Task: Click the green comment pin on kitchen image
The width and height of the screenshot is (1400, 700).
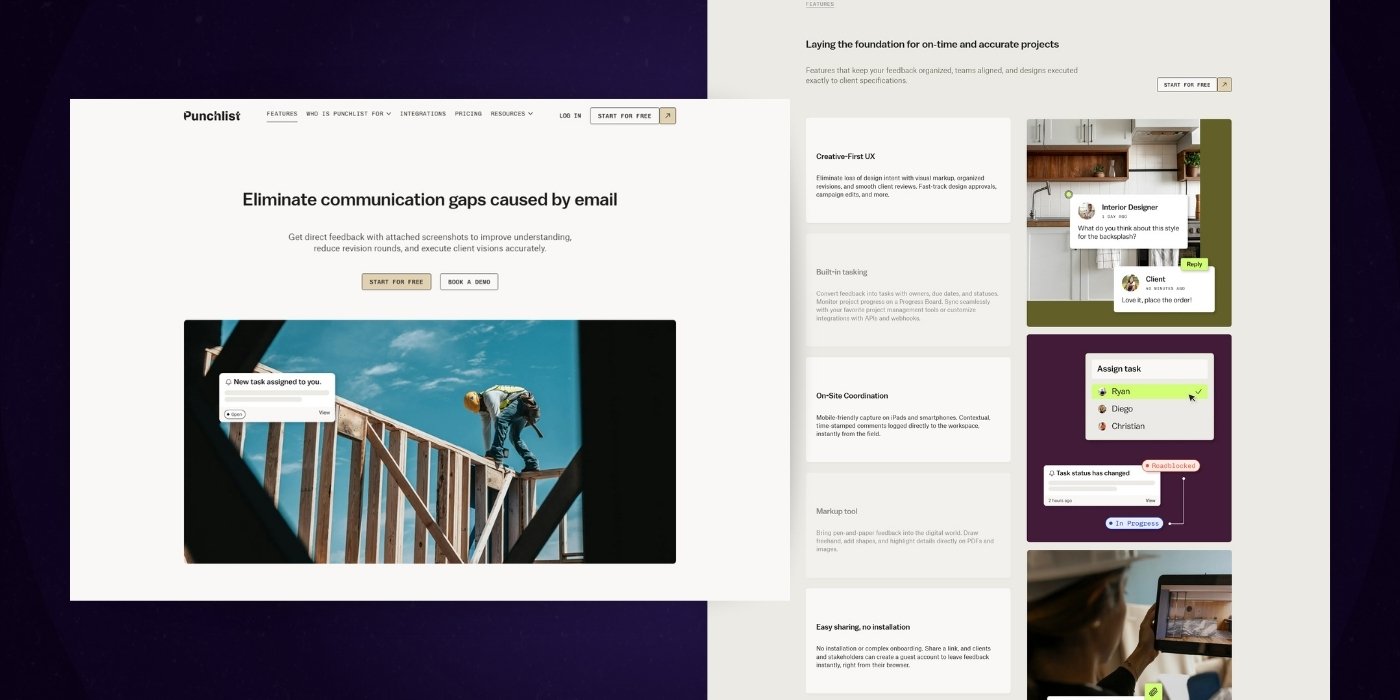Action: pyautogui.click(x=1068, y=195)
